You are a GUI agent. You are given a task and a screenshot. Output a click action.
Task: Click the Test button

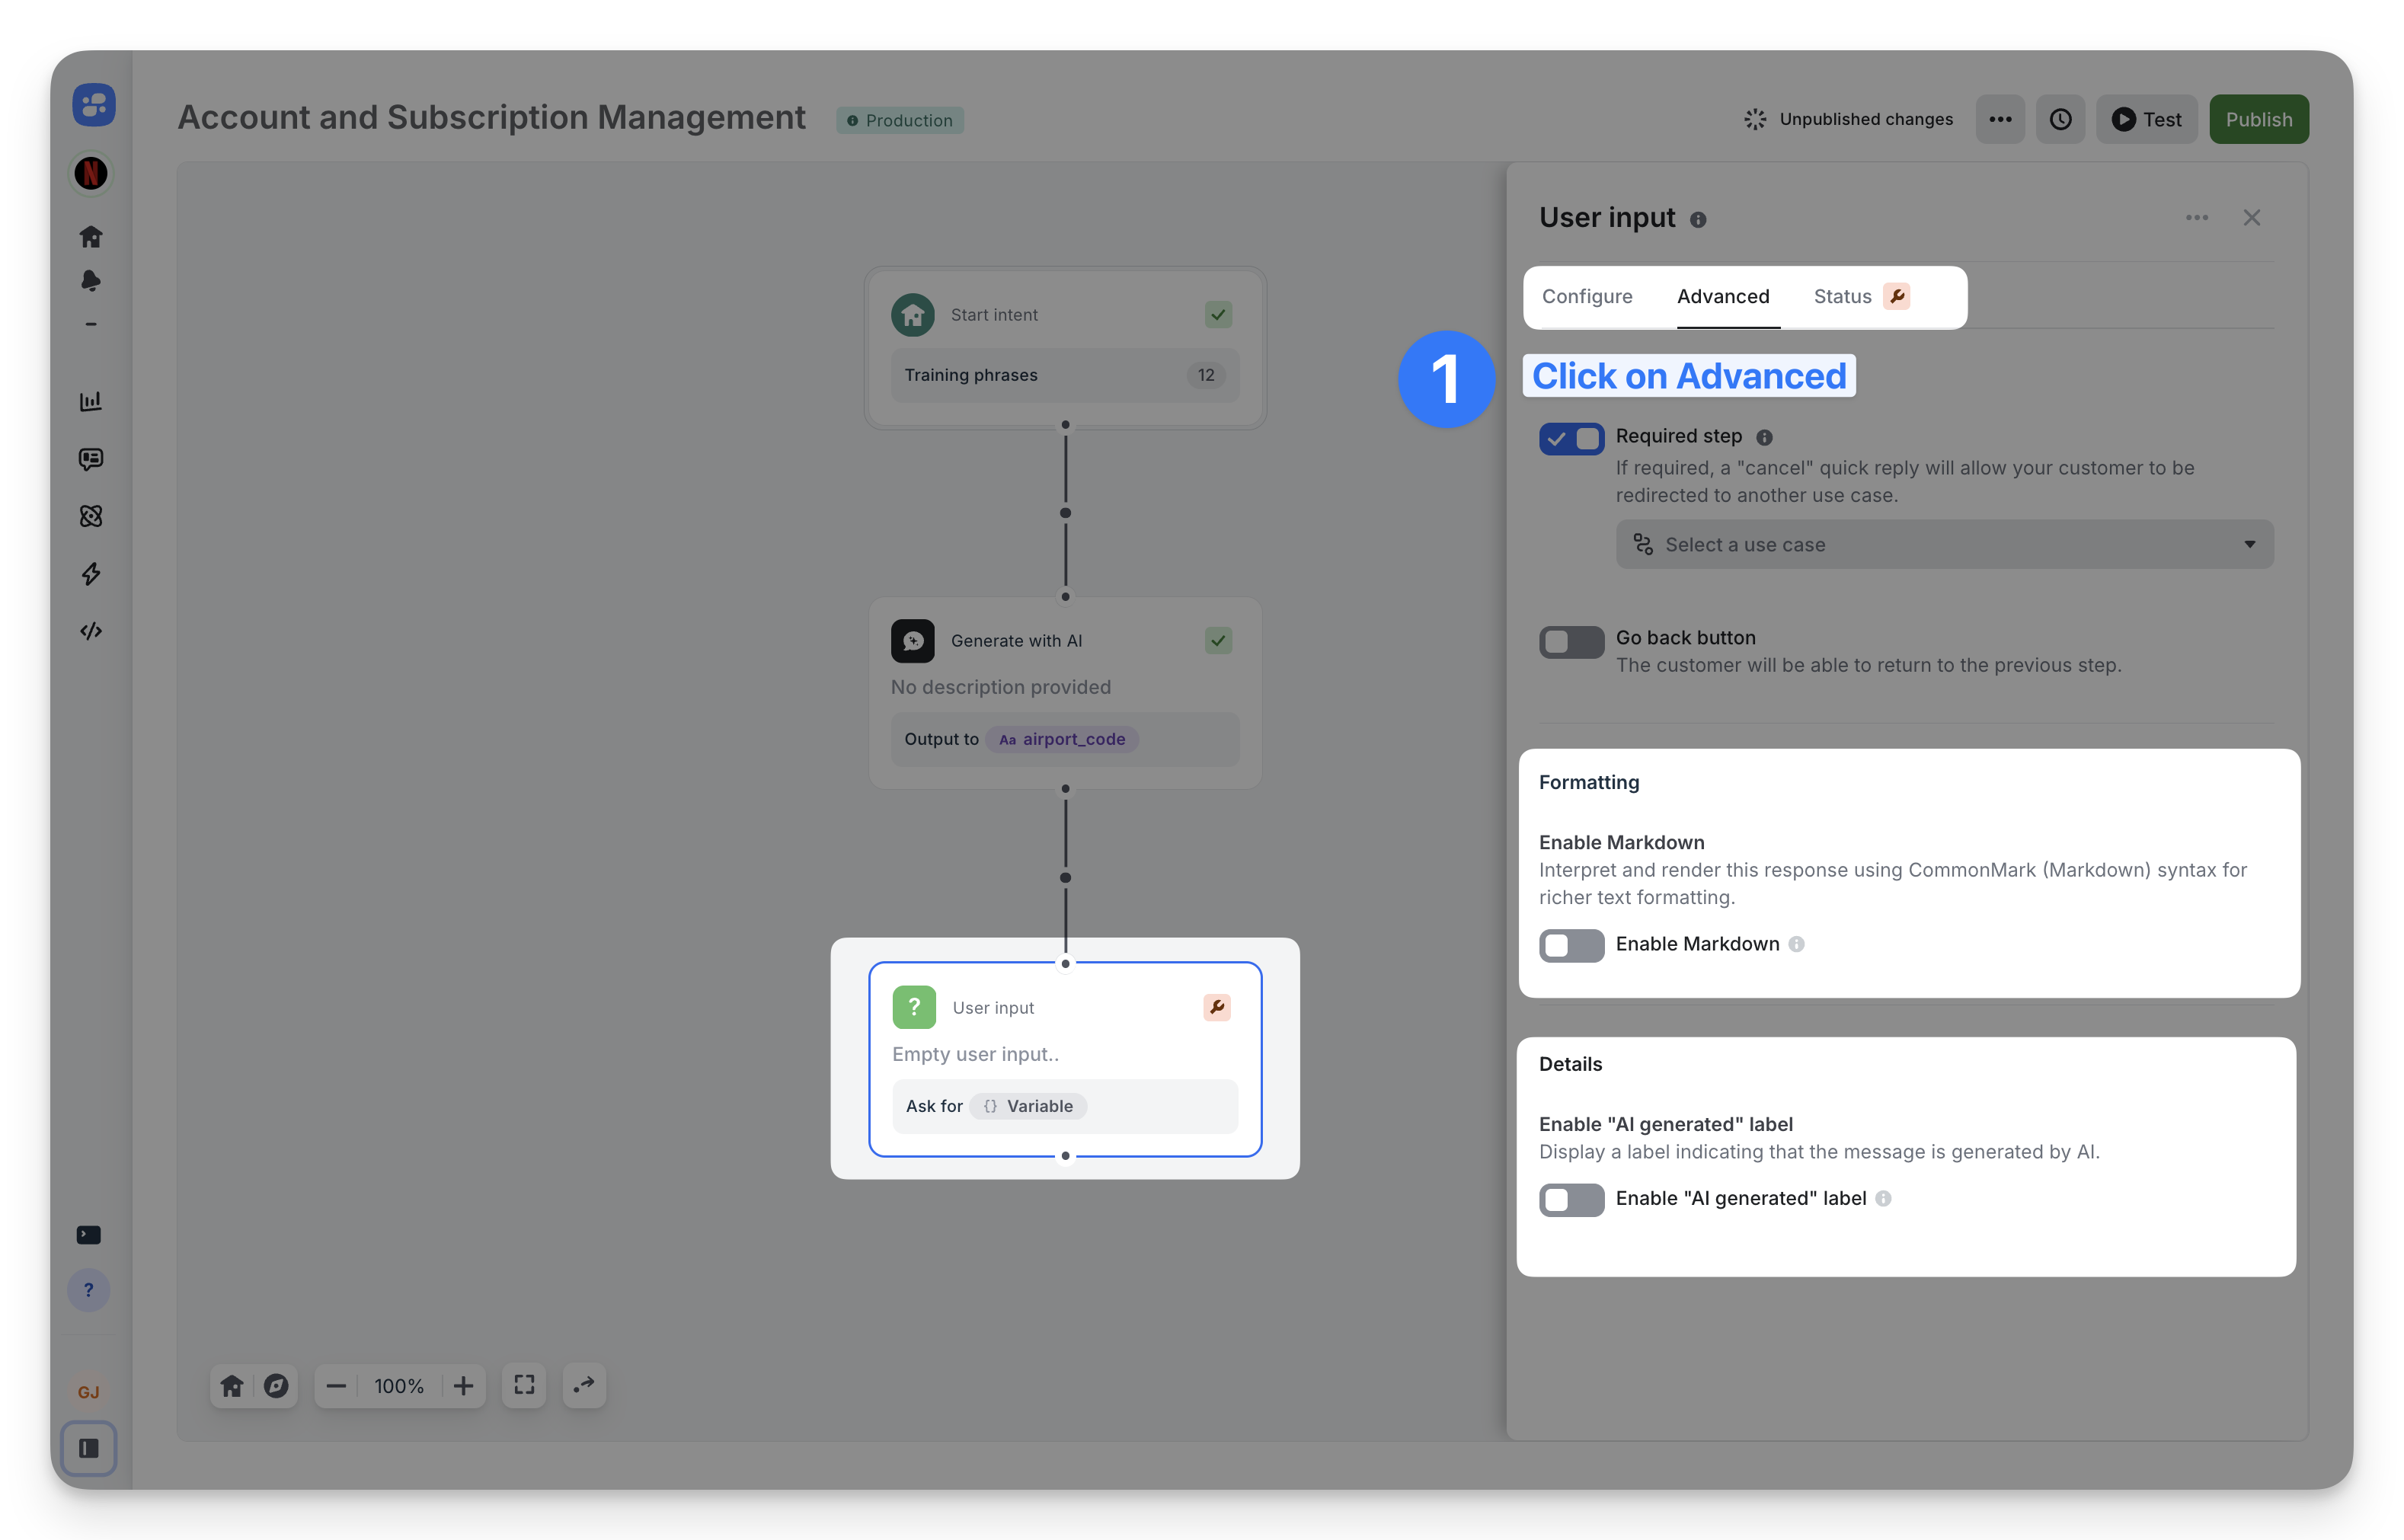click(2146, 120)
